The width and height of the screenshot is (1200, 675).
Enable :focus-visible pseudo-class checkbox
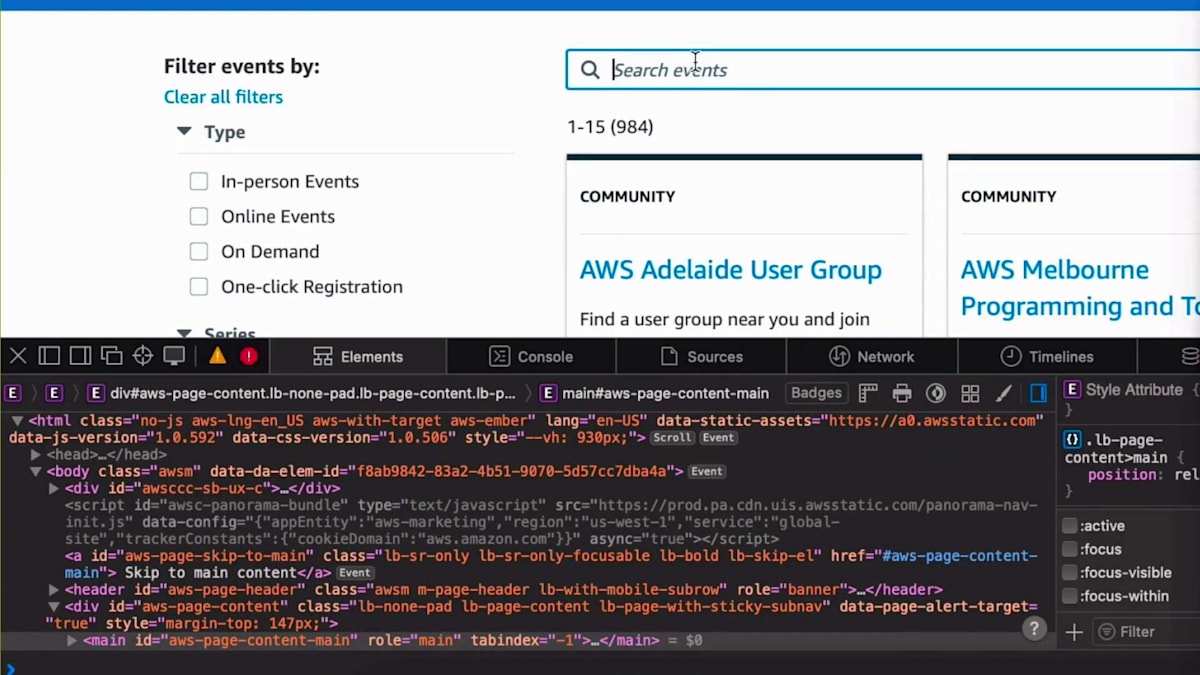point(1070,573)
